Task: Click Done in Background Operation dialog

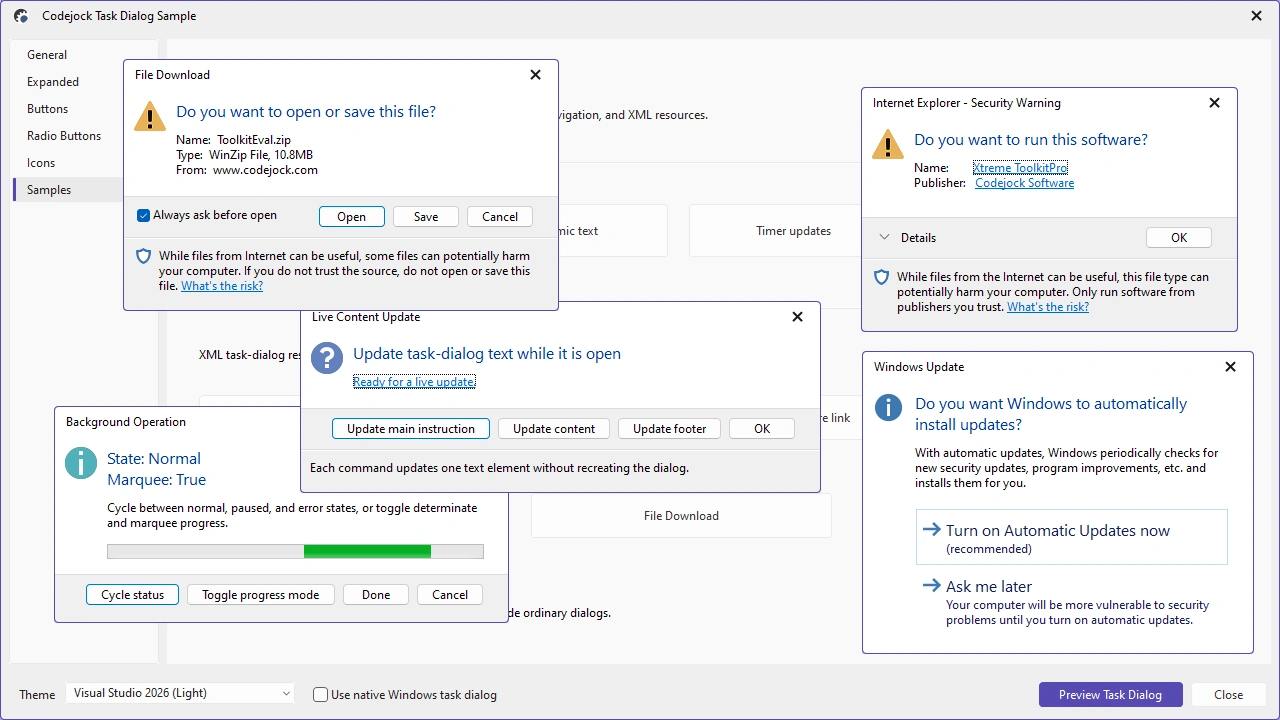Action: coord(376,595)
